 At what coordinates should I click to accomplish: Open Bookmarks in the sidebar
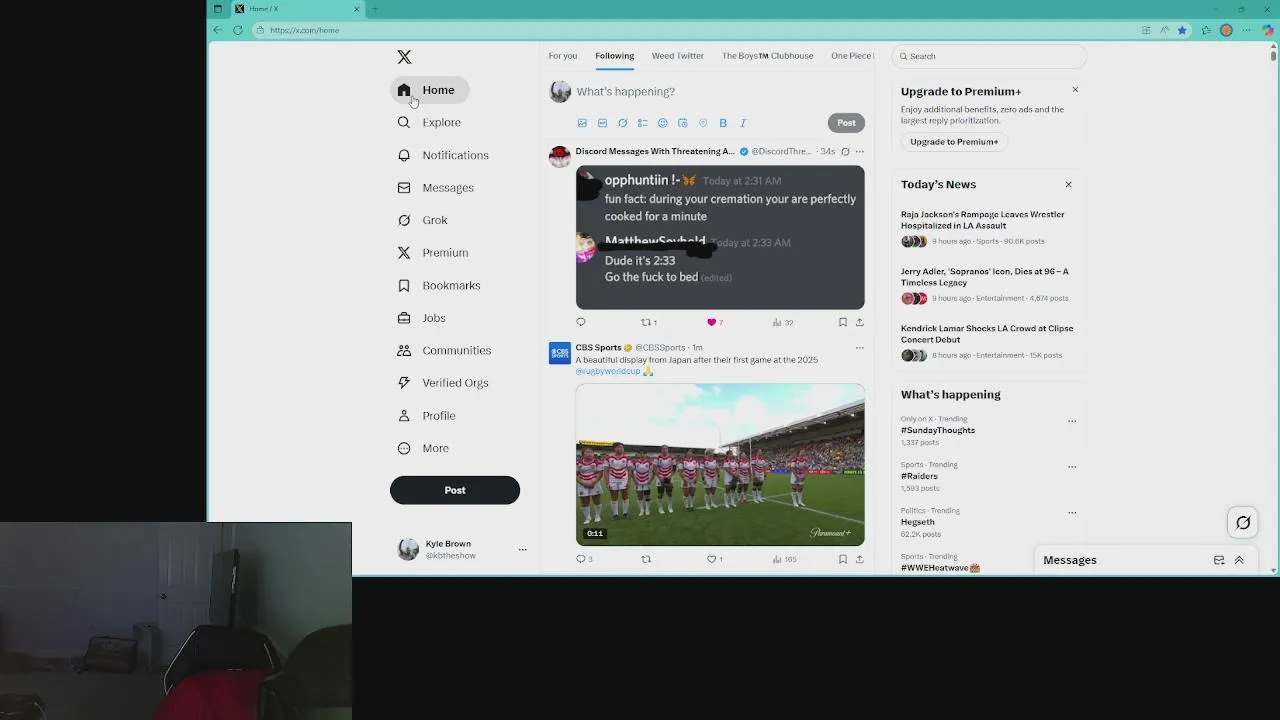pos(439,285)
